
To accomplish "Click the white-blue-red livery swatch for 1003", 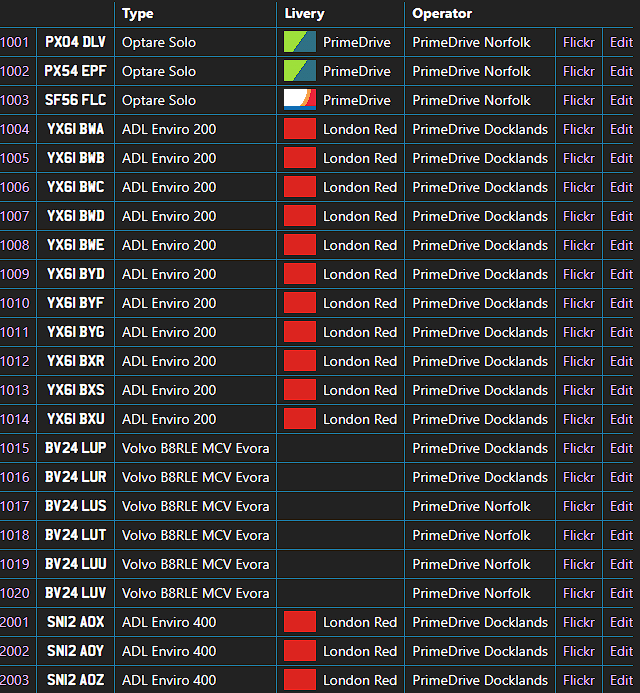I will coord(300,100).
